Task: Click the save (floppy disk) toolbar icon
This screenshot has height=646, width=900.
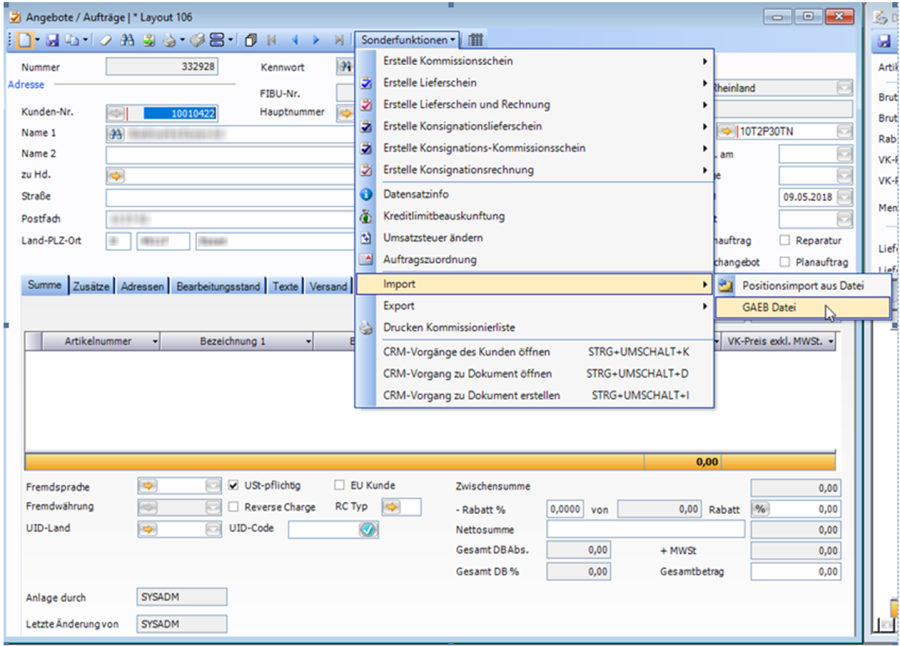Action: (53, 40)
